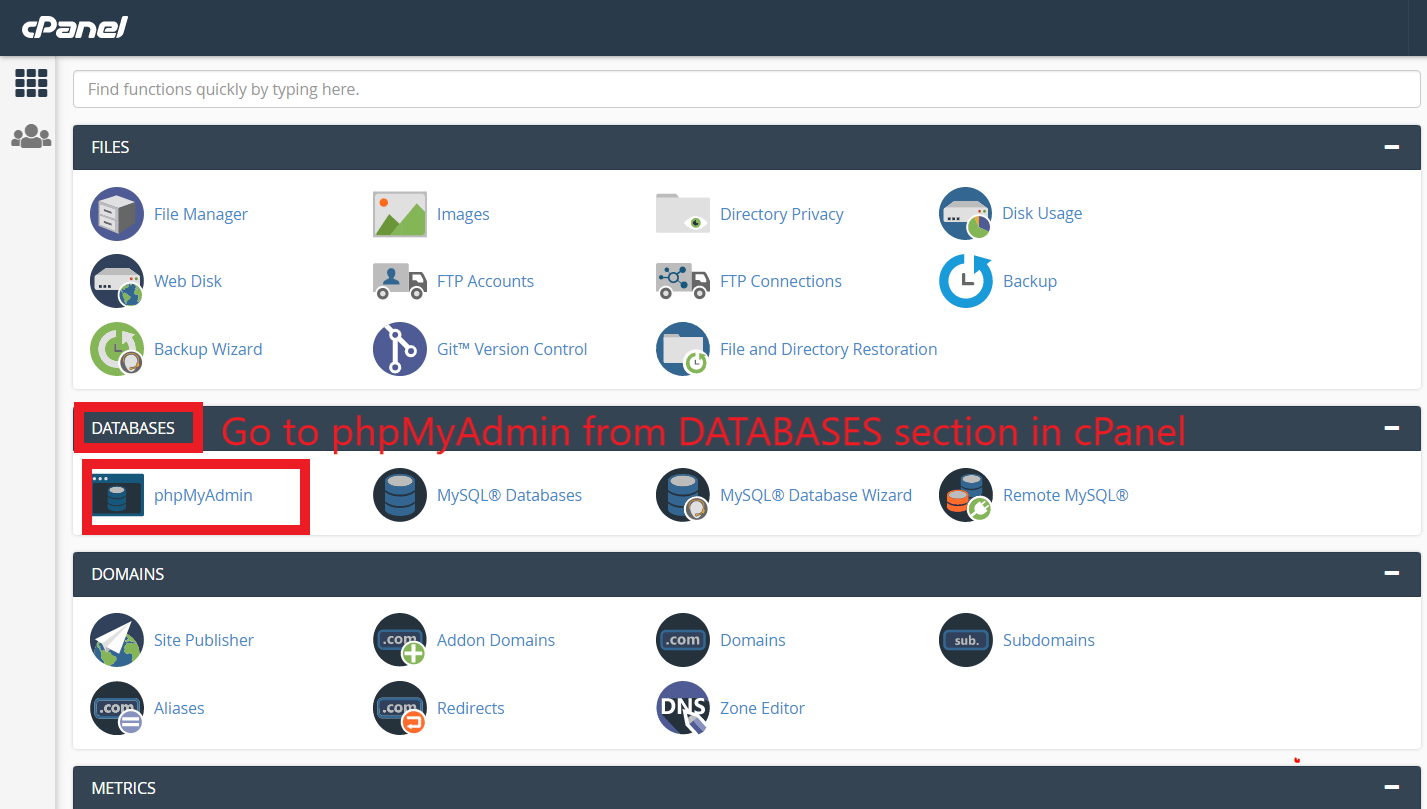Open the Web Disk icon

117,281
